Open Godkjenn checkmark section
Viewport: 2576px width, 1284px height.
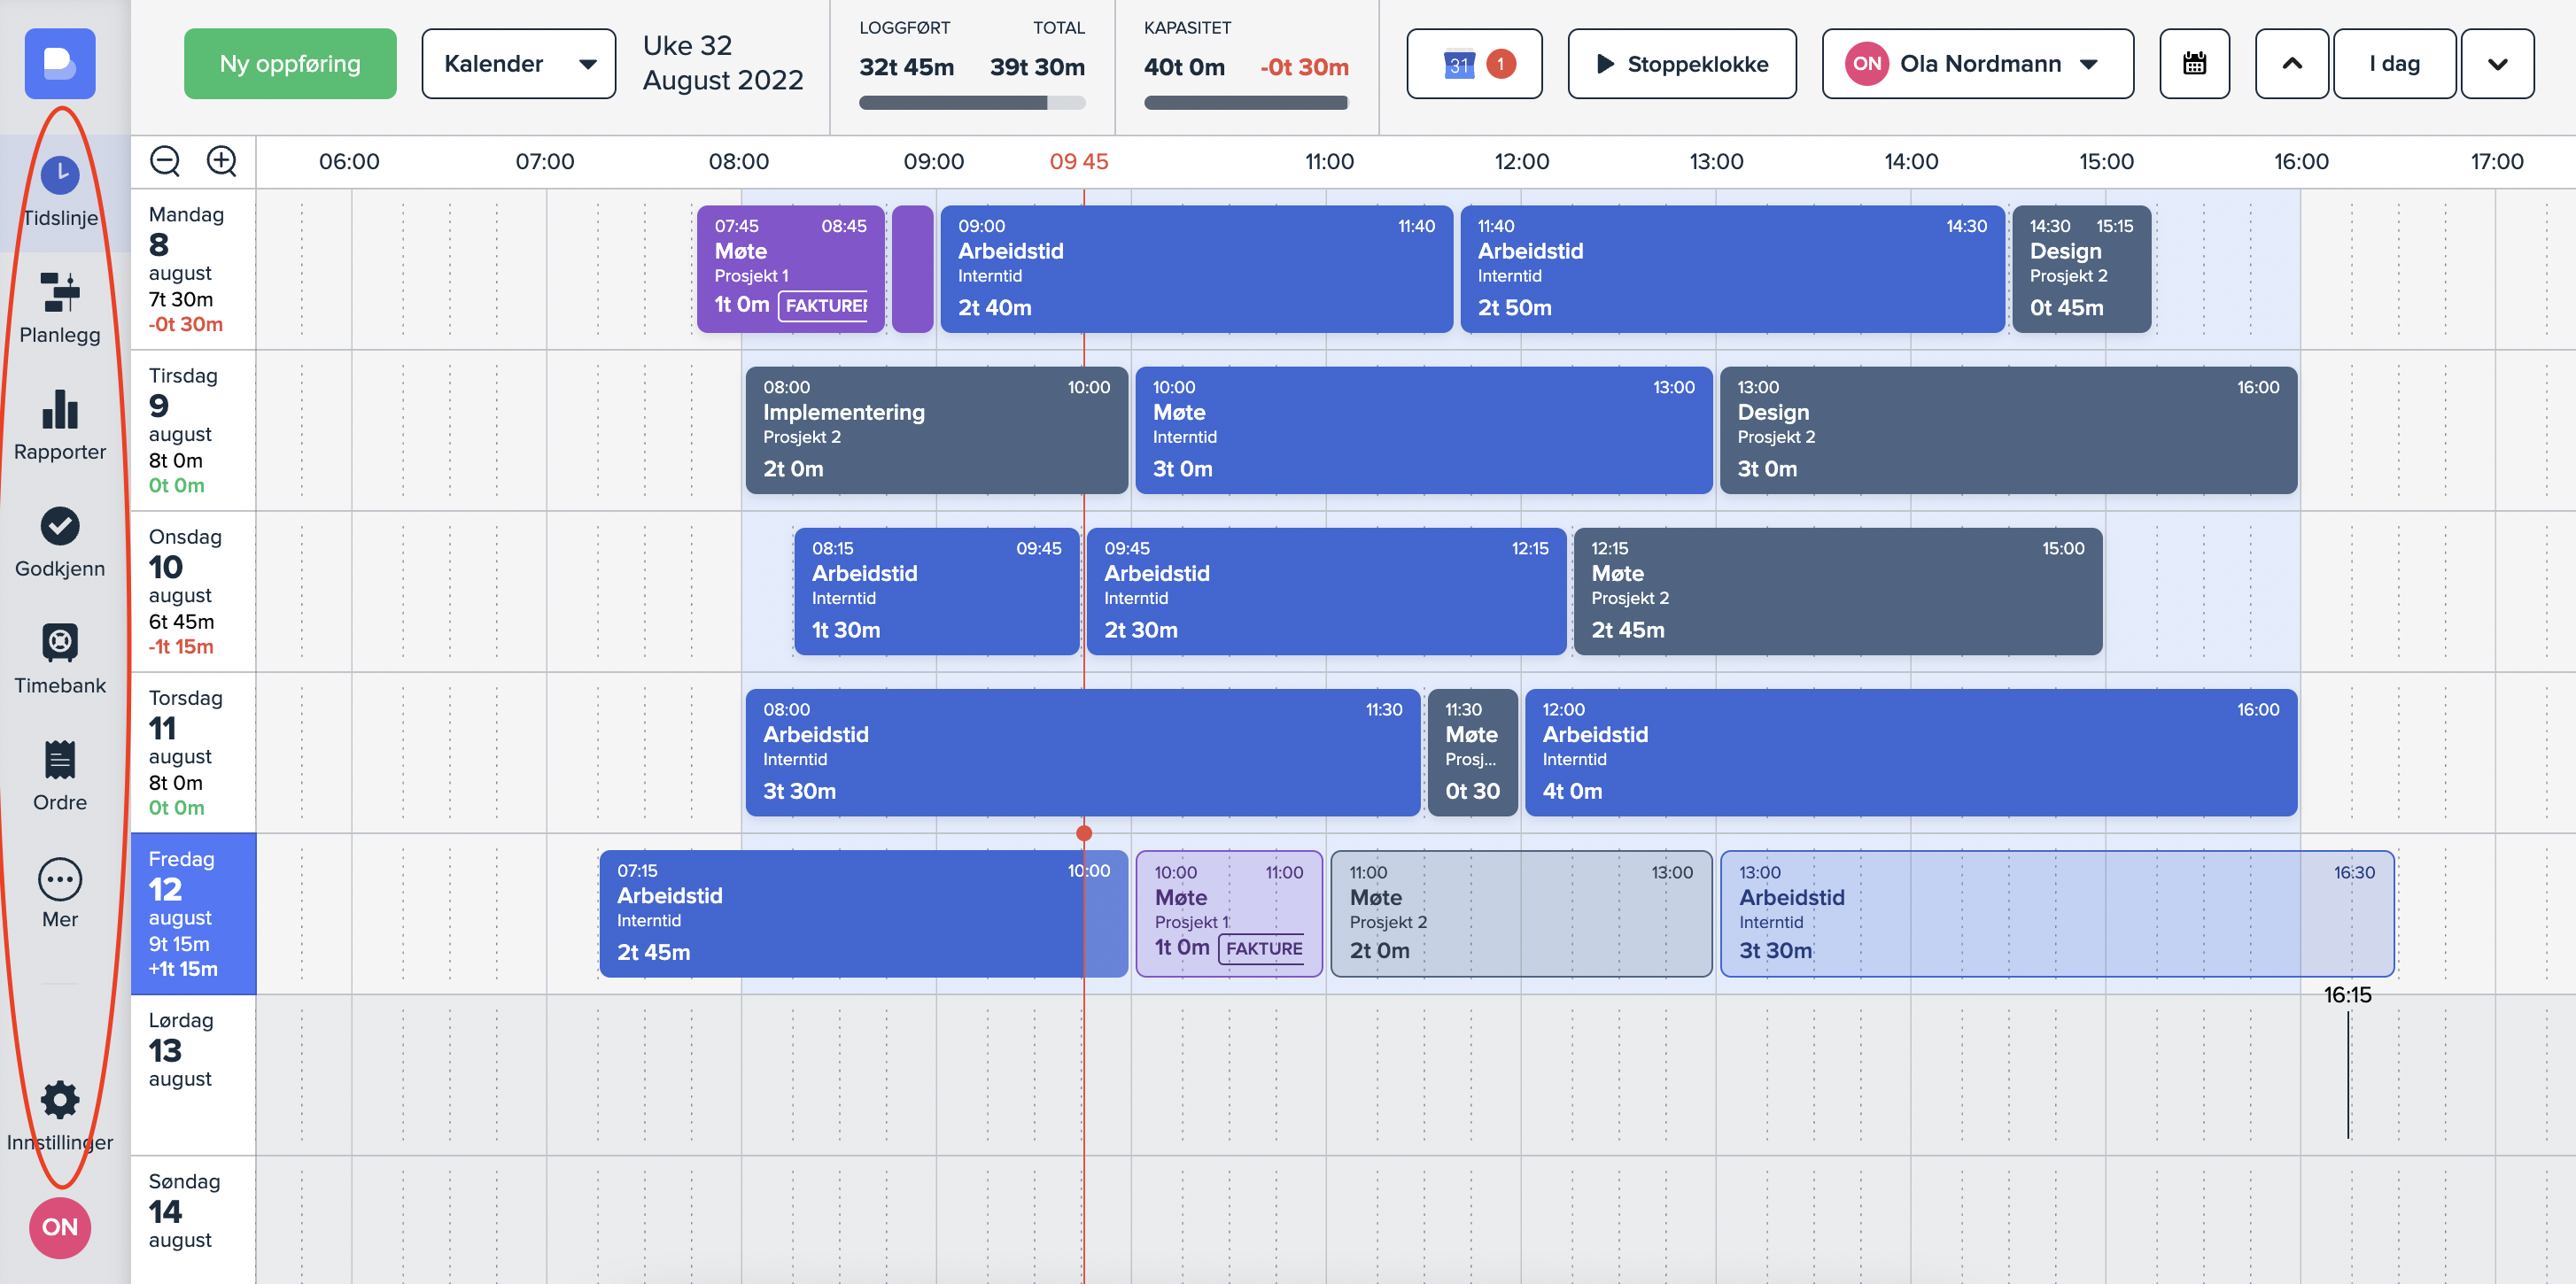click(60, 526)
